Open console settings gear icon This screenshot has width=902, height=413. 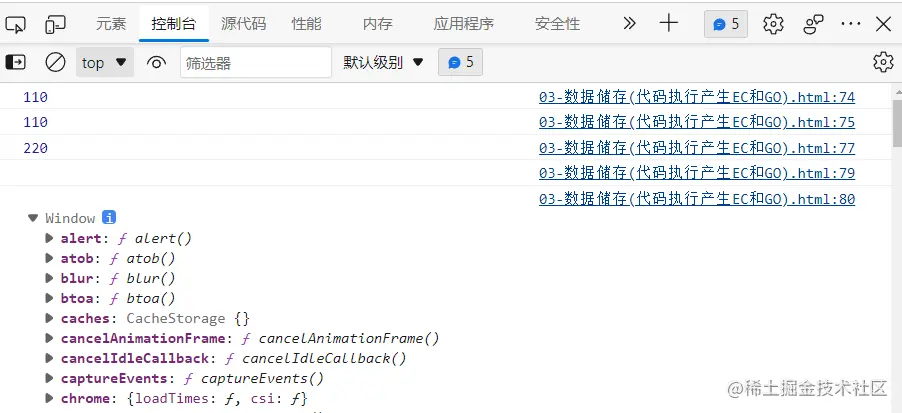pos(882,62)
